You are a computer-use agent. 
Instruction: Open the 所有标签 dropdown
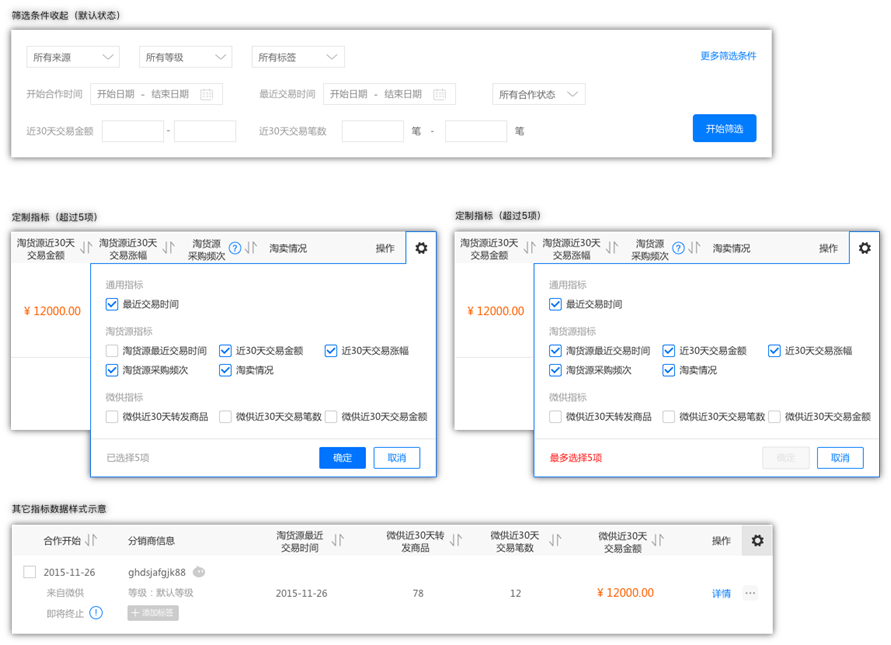(297, 57)
